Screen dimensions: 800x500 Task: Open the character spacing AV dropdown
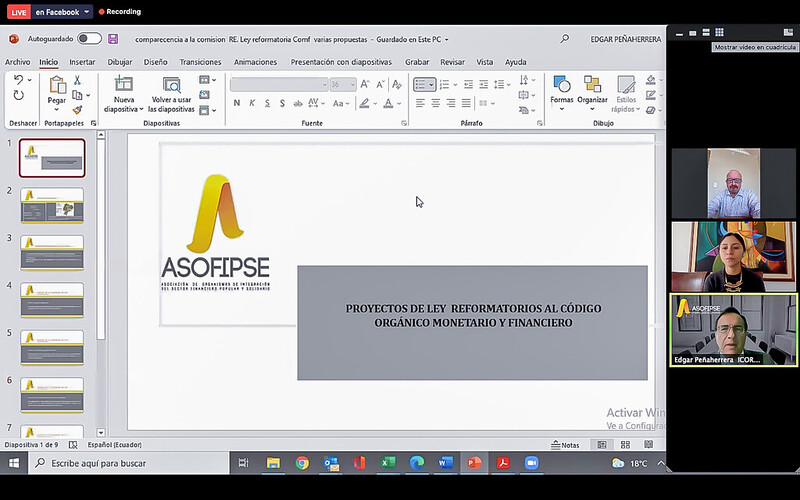(x=316, y=103)
